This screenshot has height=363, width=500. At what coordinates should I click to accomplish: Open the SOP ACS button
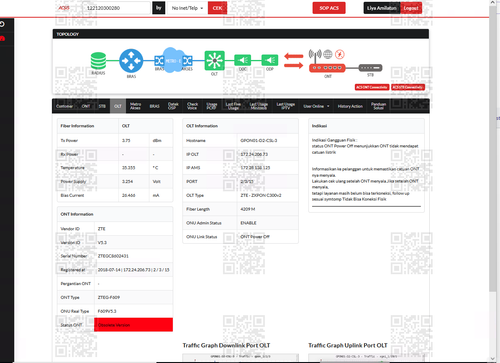[329, 8]
